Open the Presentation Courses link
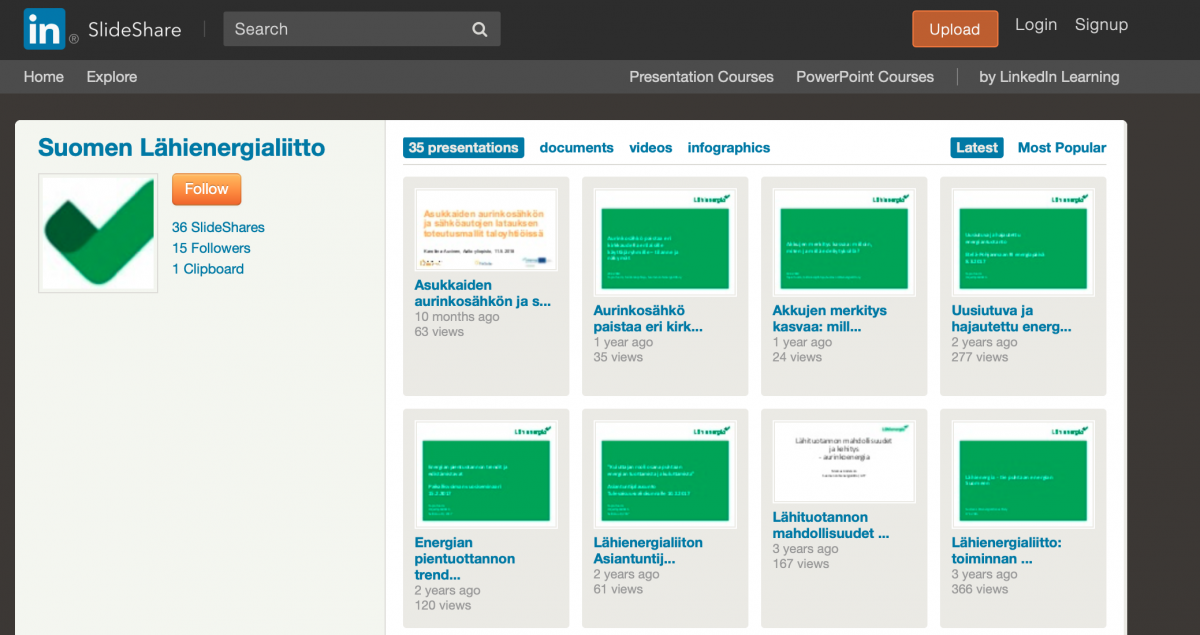The width and height of the screenshot is (1200, 635). 701,77
